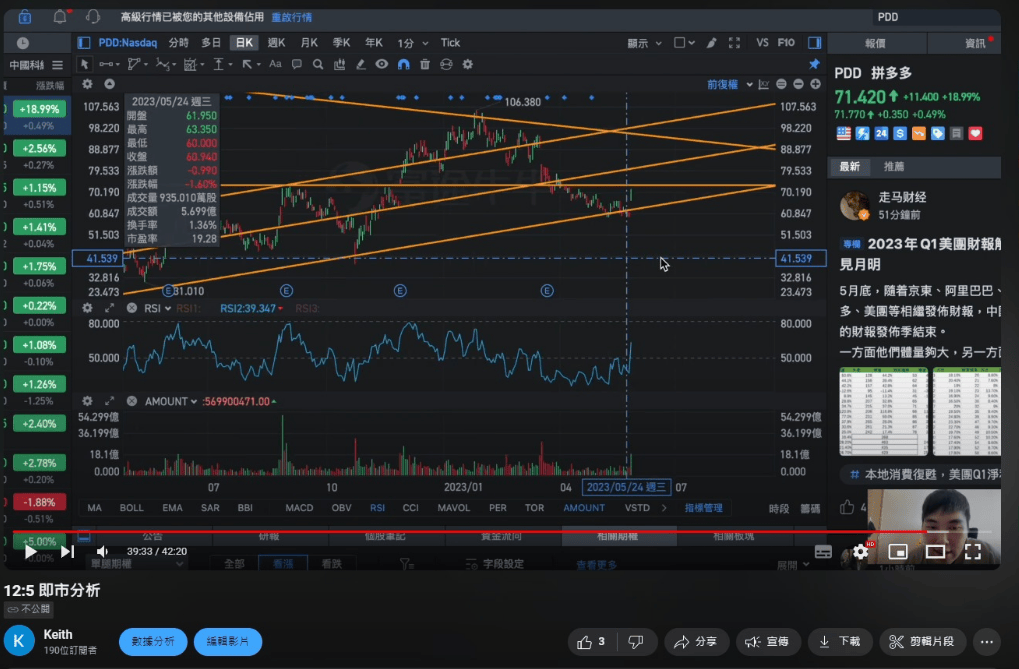This screenshot has height=669, width=1019.
Task: Open the arrow marker tool dropdown
Action: coord(251,64)
